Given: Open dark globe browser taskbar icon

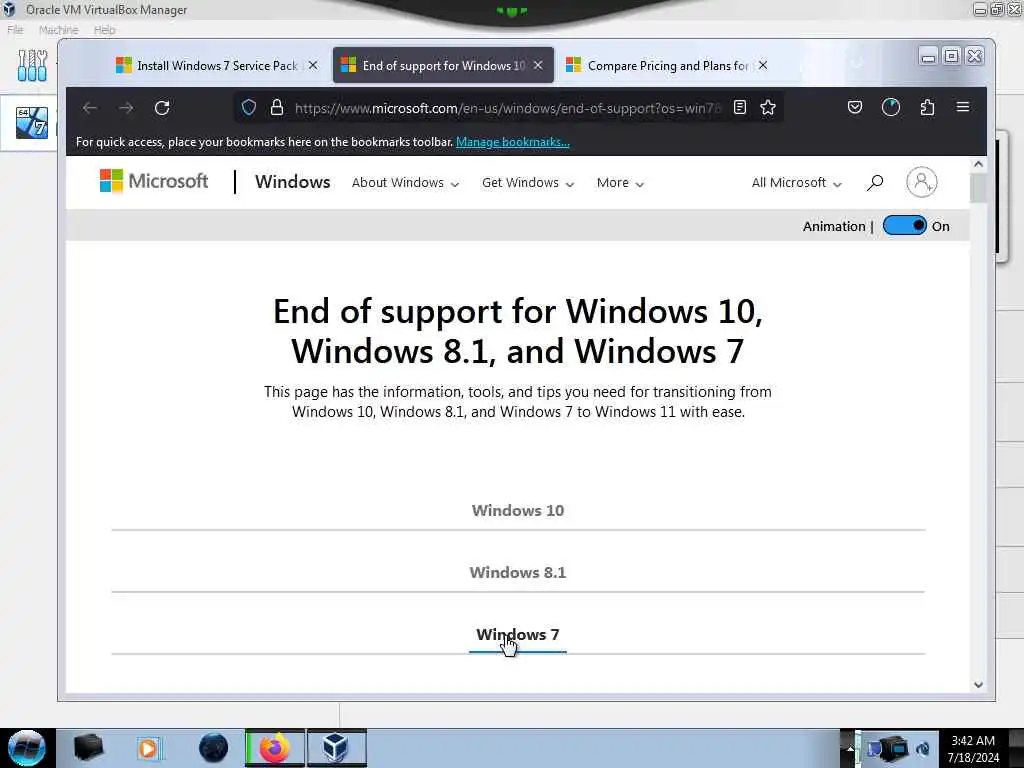Looking at the screenshot, I should click(213, 748).
